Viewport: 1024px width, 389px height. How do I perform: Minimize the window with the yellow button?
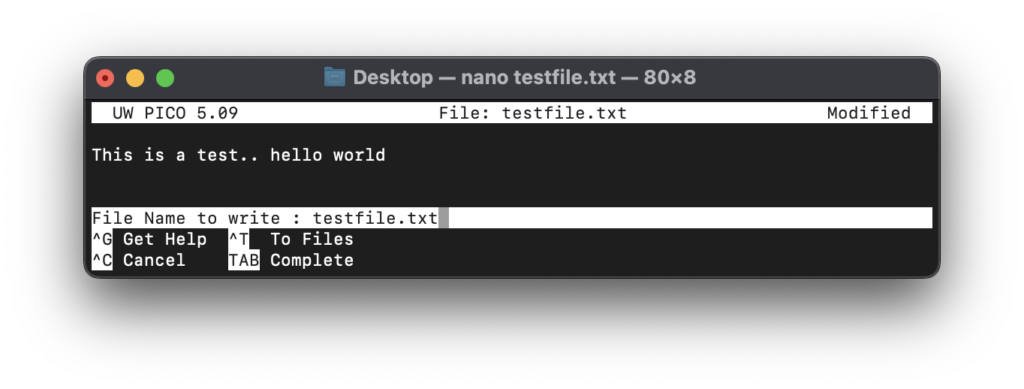135,78
